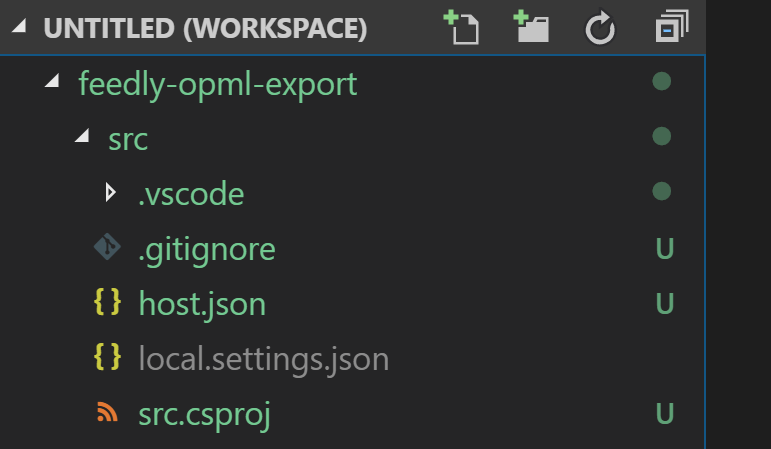This screenshot has width=771, height=449.
Task: Click the git icon beside .gitignore
Action: pos(107,248)
